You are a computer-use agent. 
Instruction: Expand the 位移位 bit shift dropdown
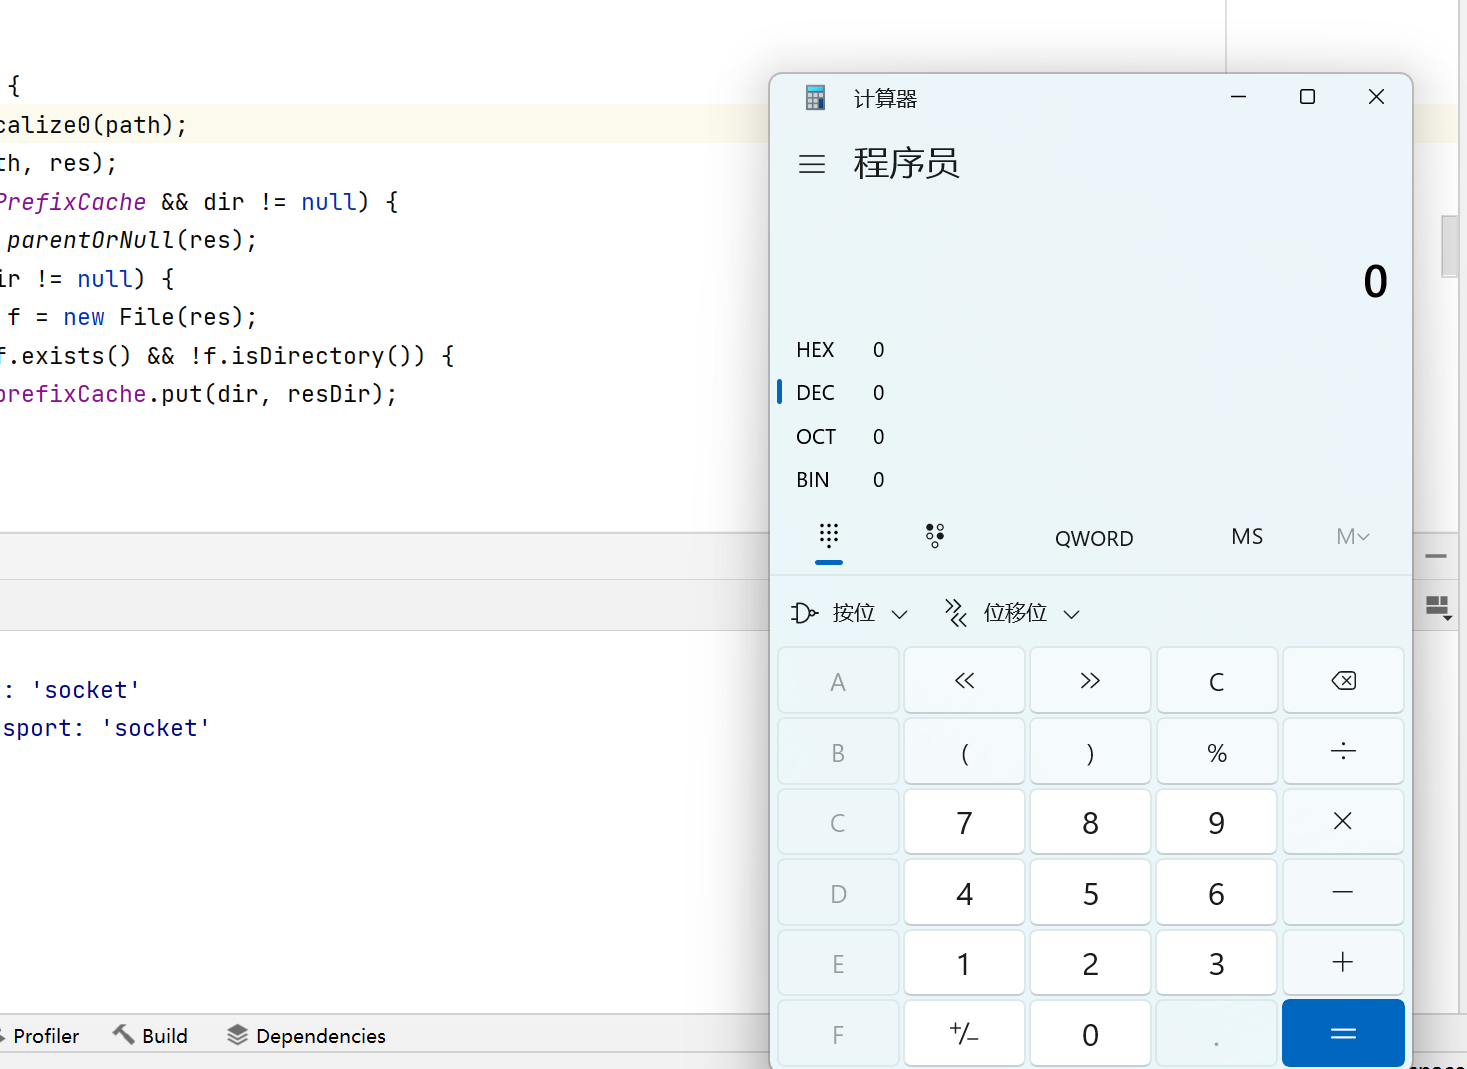(1013, 613)
